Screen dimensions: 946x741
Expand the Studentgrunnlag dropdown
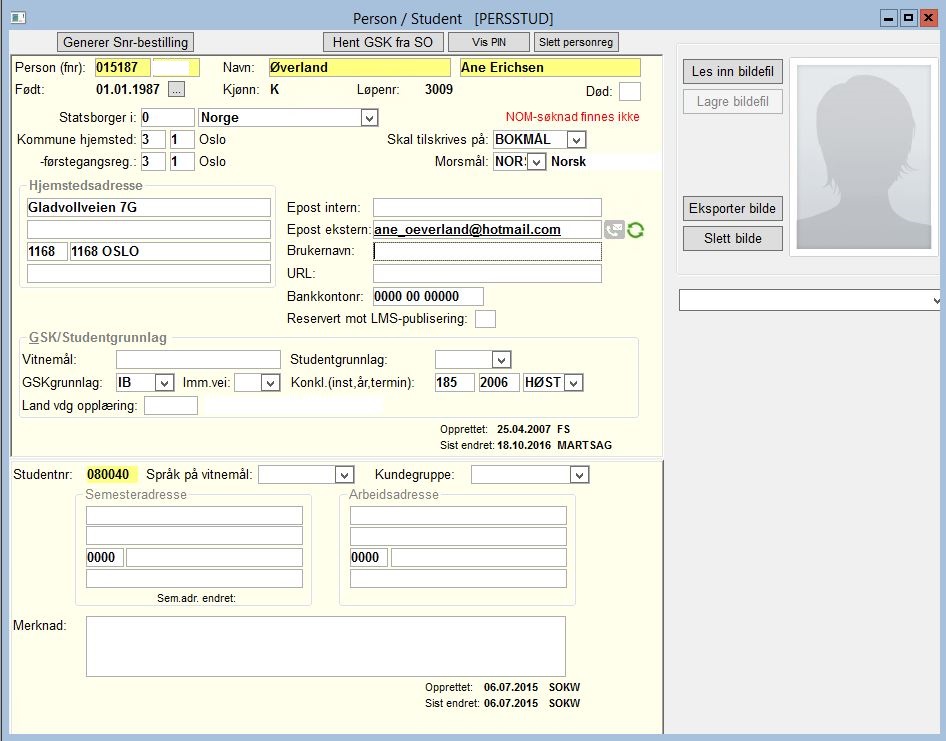click(501, 360)
